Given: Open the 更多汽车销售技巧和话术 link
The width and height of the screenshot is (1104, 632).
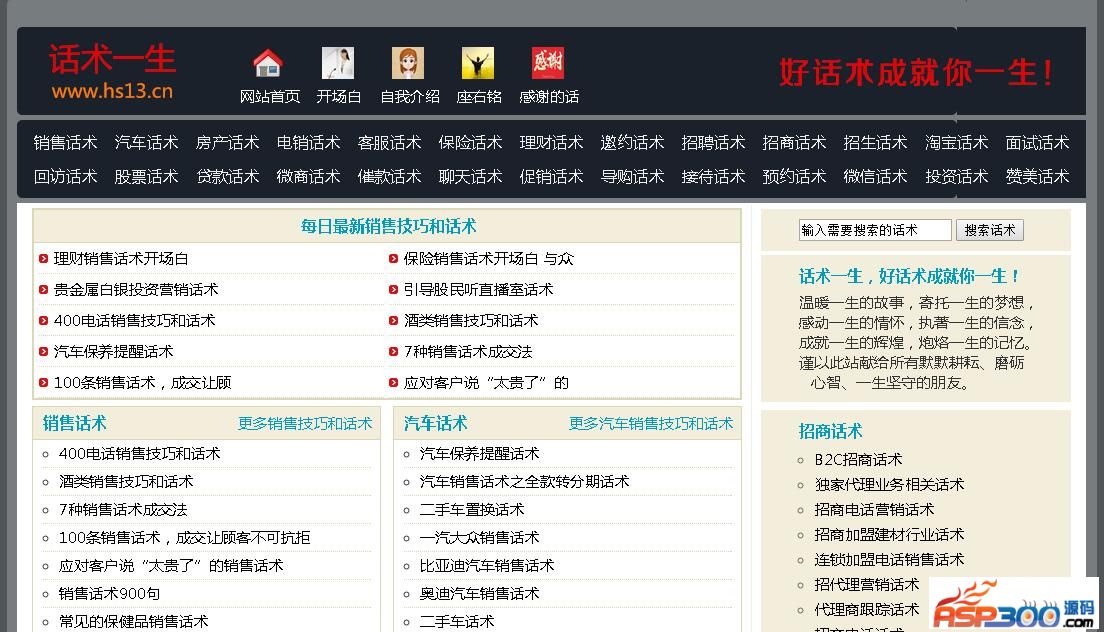Looking at the screenshot, I should (x=650, y=424).
